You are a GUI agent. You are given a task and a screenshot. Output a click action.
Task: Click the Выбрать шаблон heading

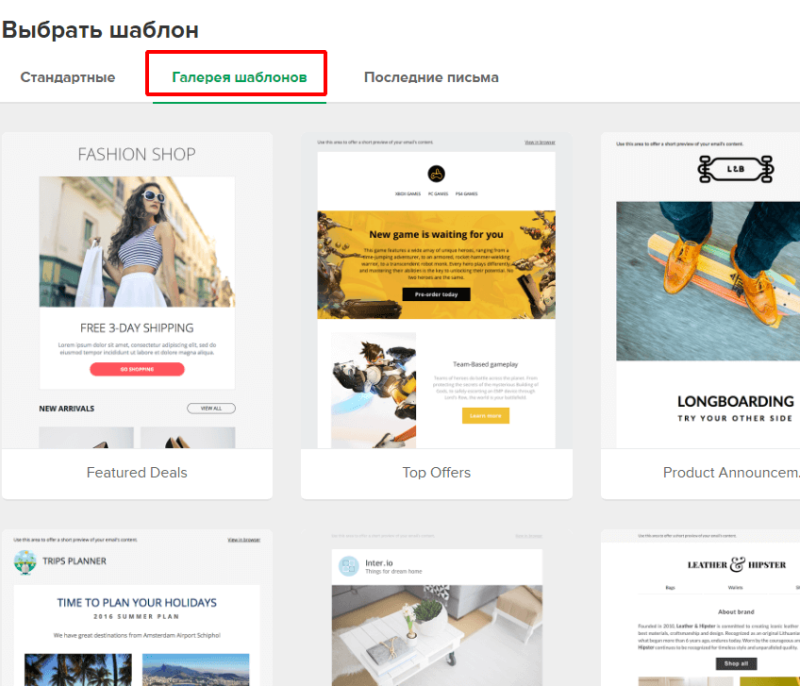pyautogui.click(x=101, y=30)
